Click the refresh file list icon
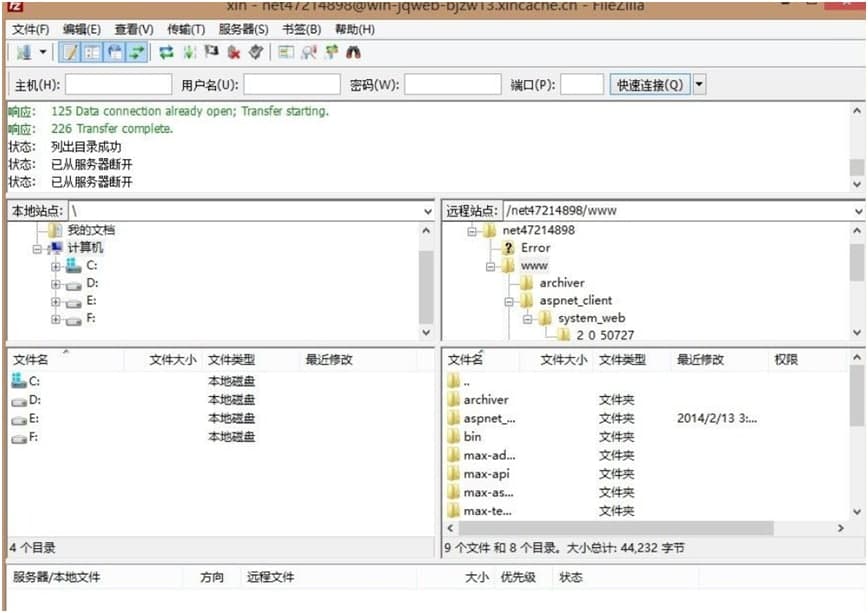 [166, 52]
